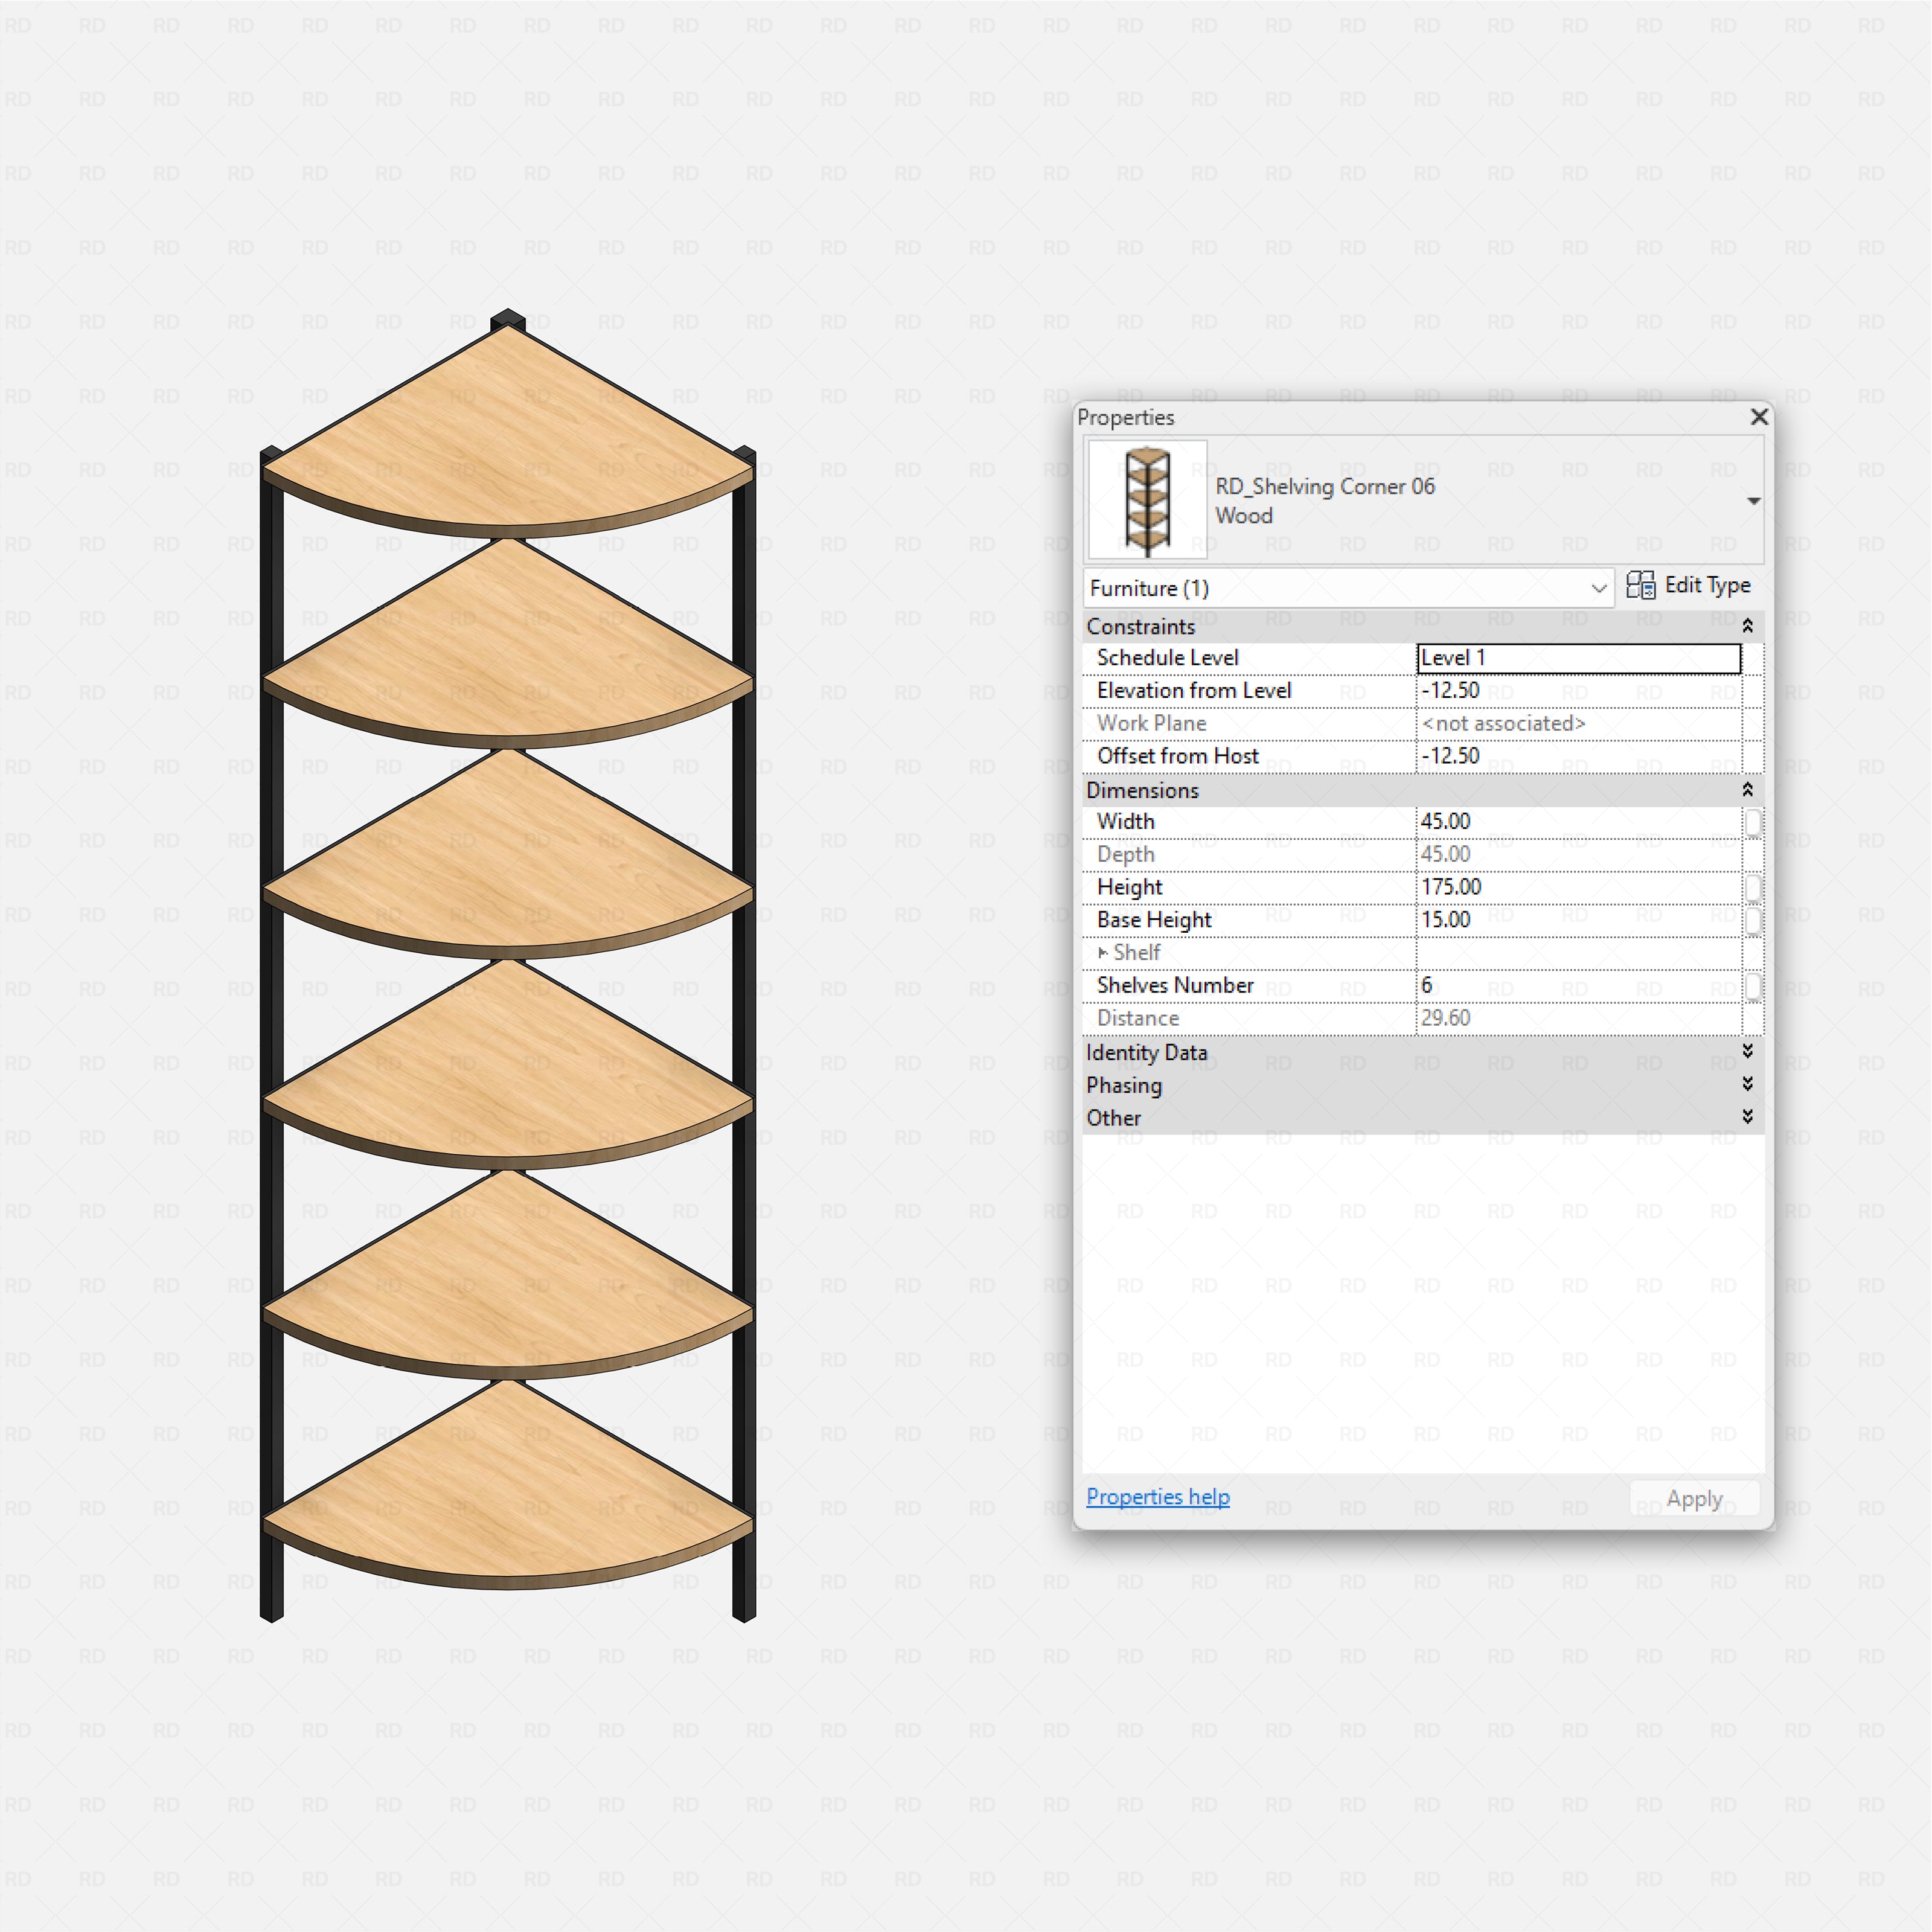This screenshot has height=1932, width=1932.
Task: Open the RD_Shelving Corner 06 type selector dropdown
Action: [1754, 500]
